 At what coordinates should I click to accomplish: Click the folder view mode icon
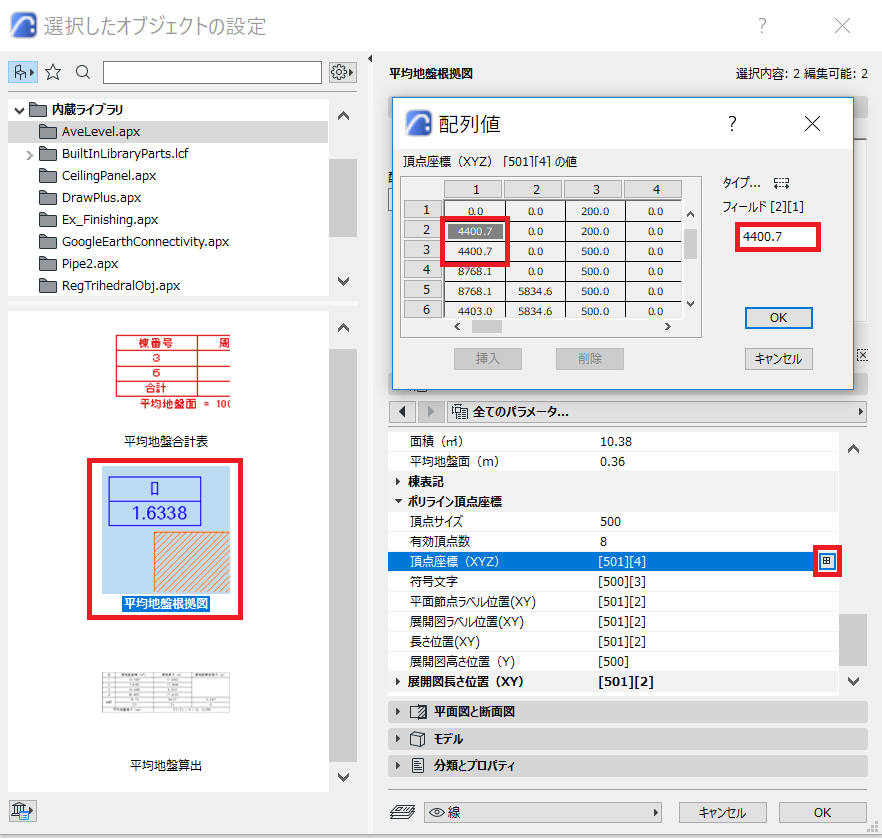click(x=23, y=73)
